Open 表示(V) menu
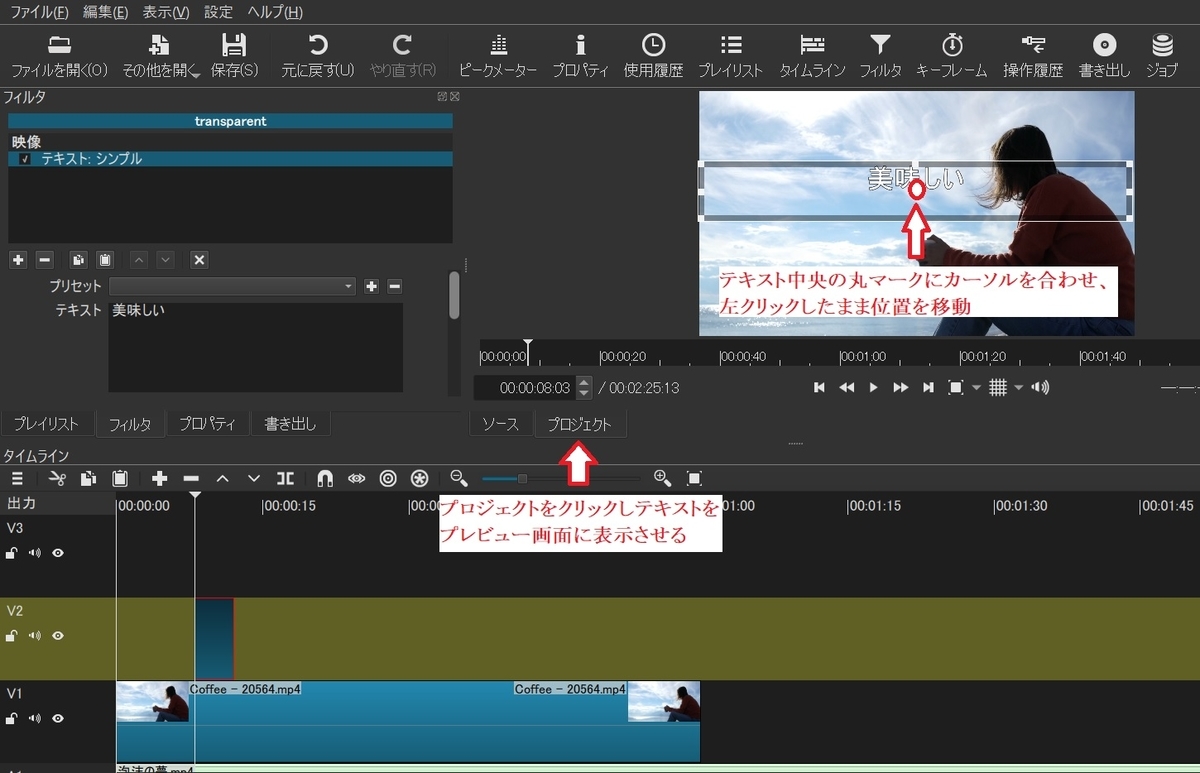The height and width of the screenshot is (773, 1200). (x=166, y=12)
